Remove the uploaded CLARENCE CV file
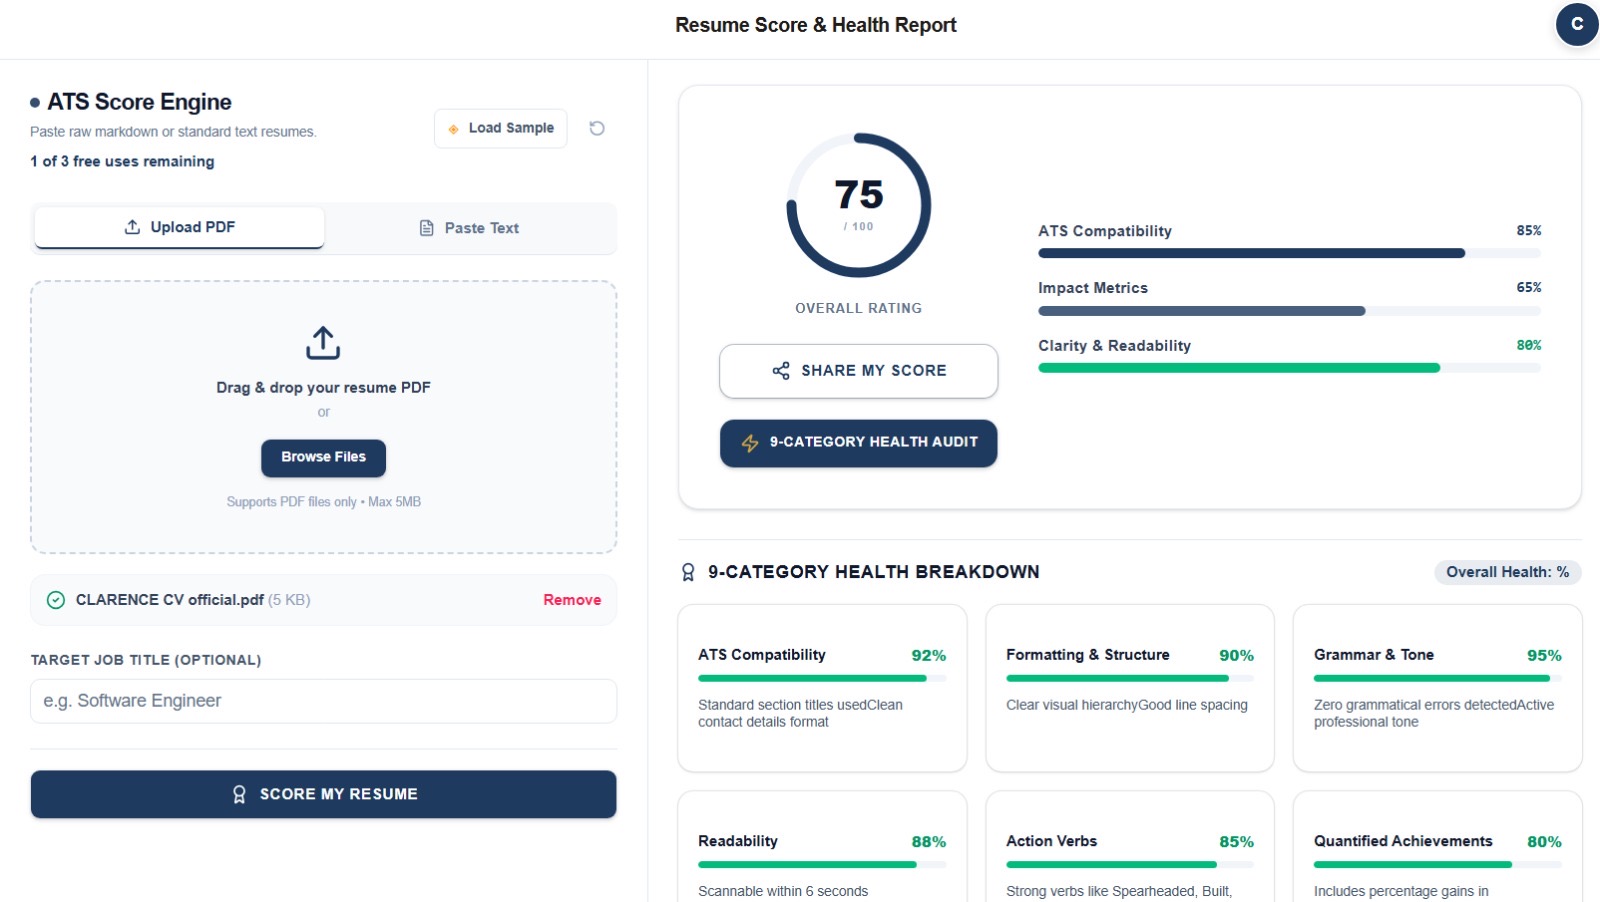1600x902 pixels. click(572, 600)
